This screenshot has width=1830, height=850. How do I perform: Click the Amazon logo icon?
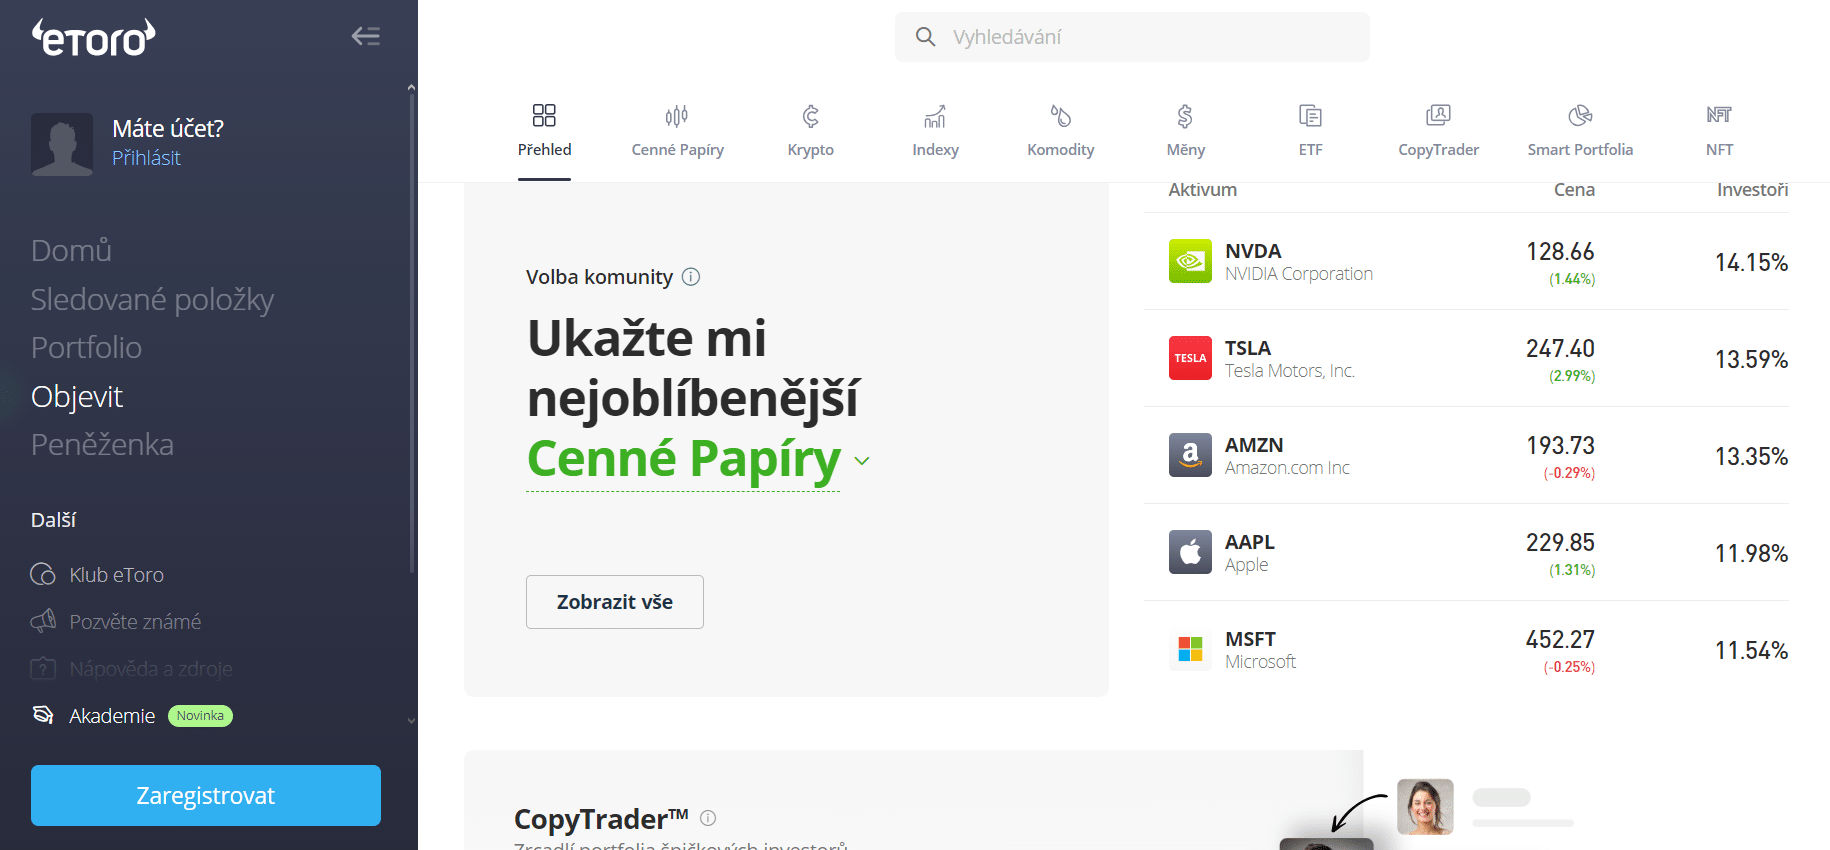(1190, 455)
